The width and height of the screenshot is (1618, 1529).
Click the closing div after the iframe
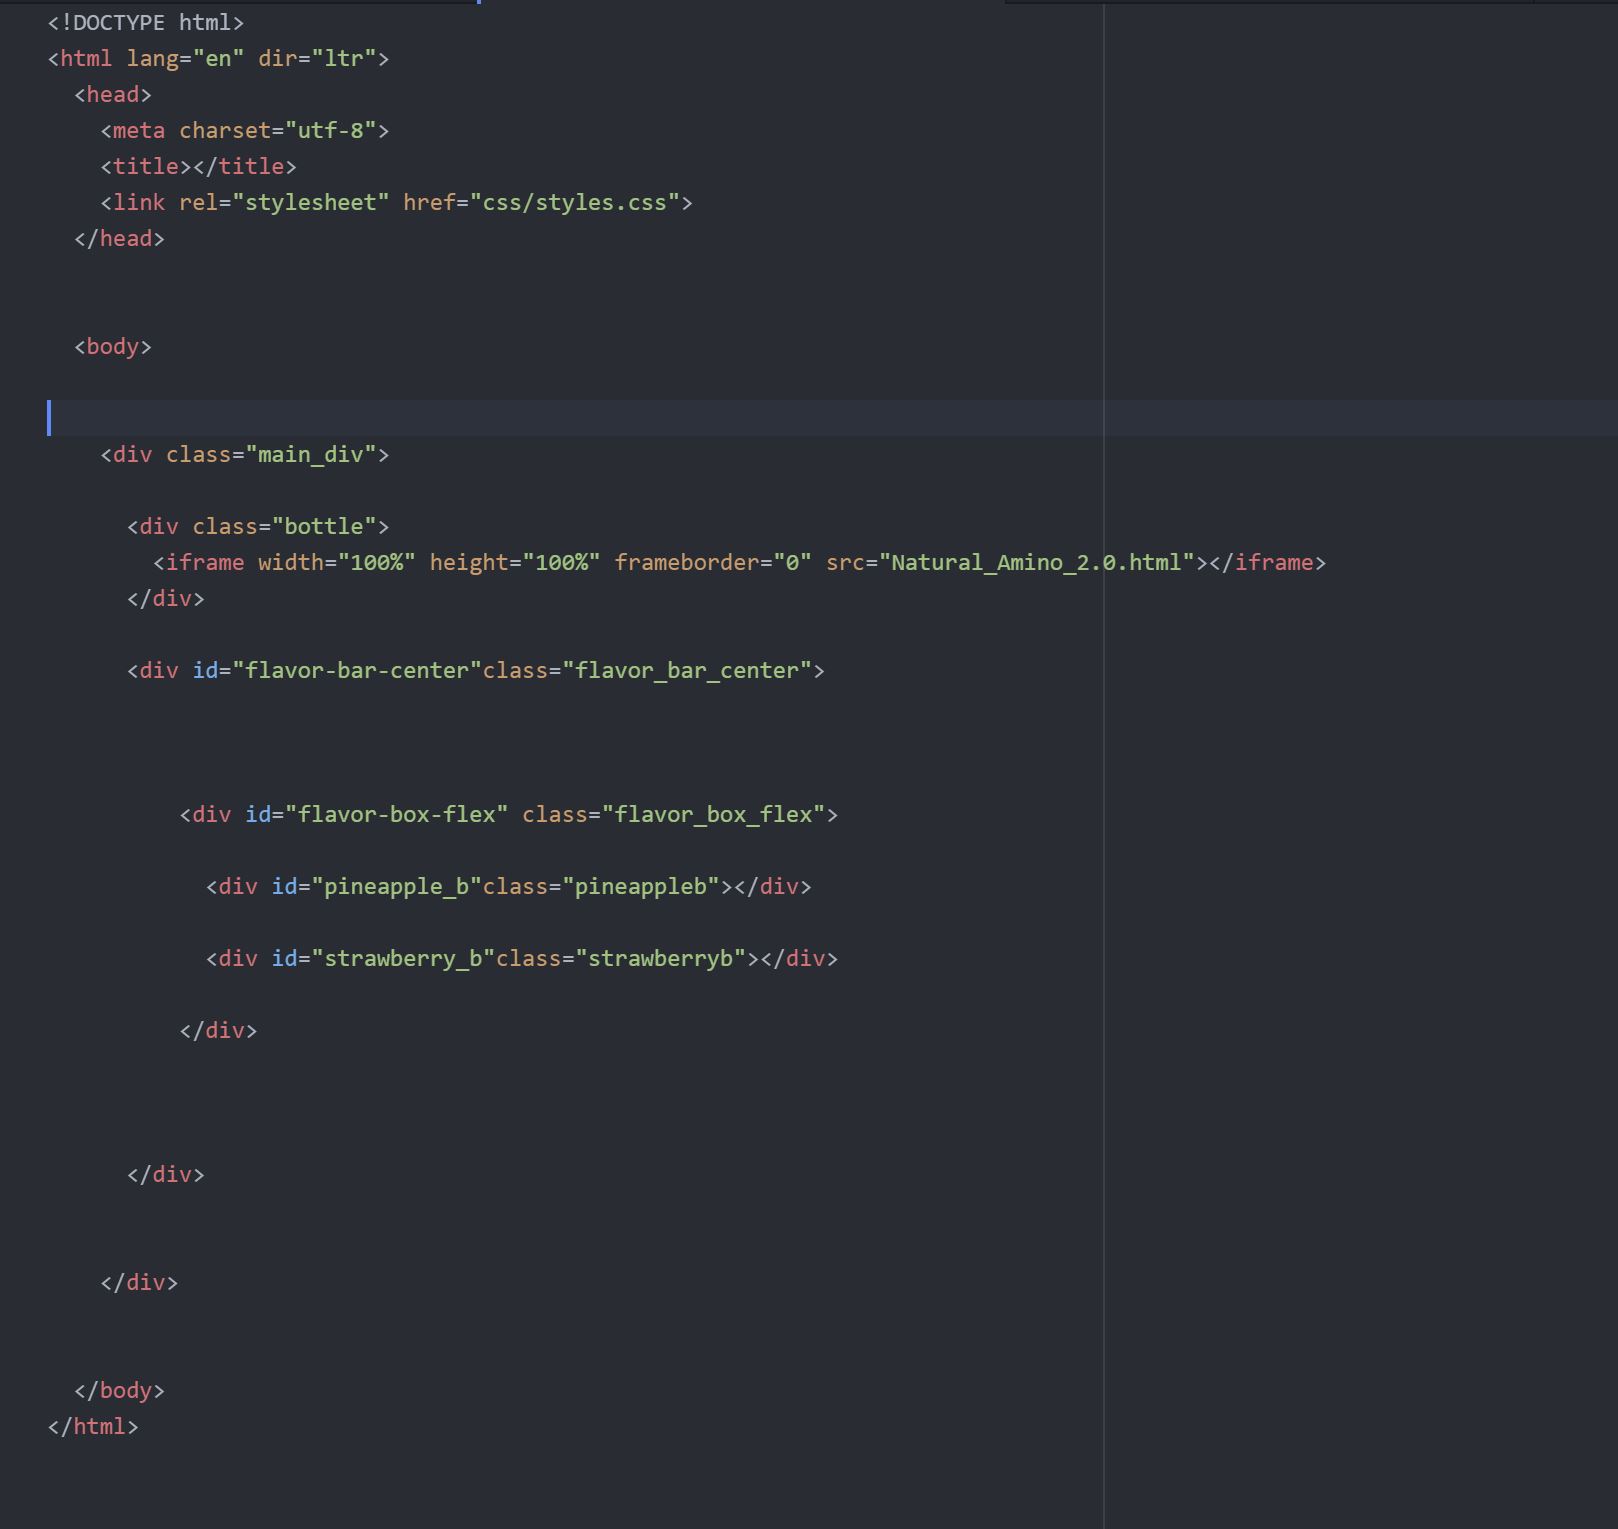(165, 598)
